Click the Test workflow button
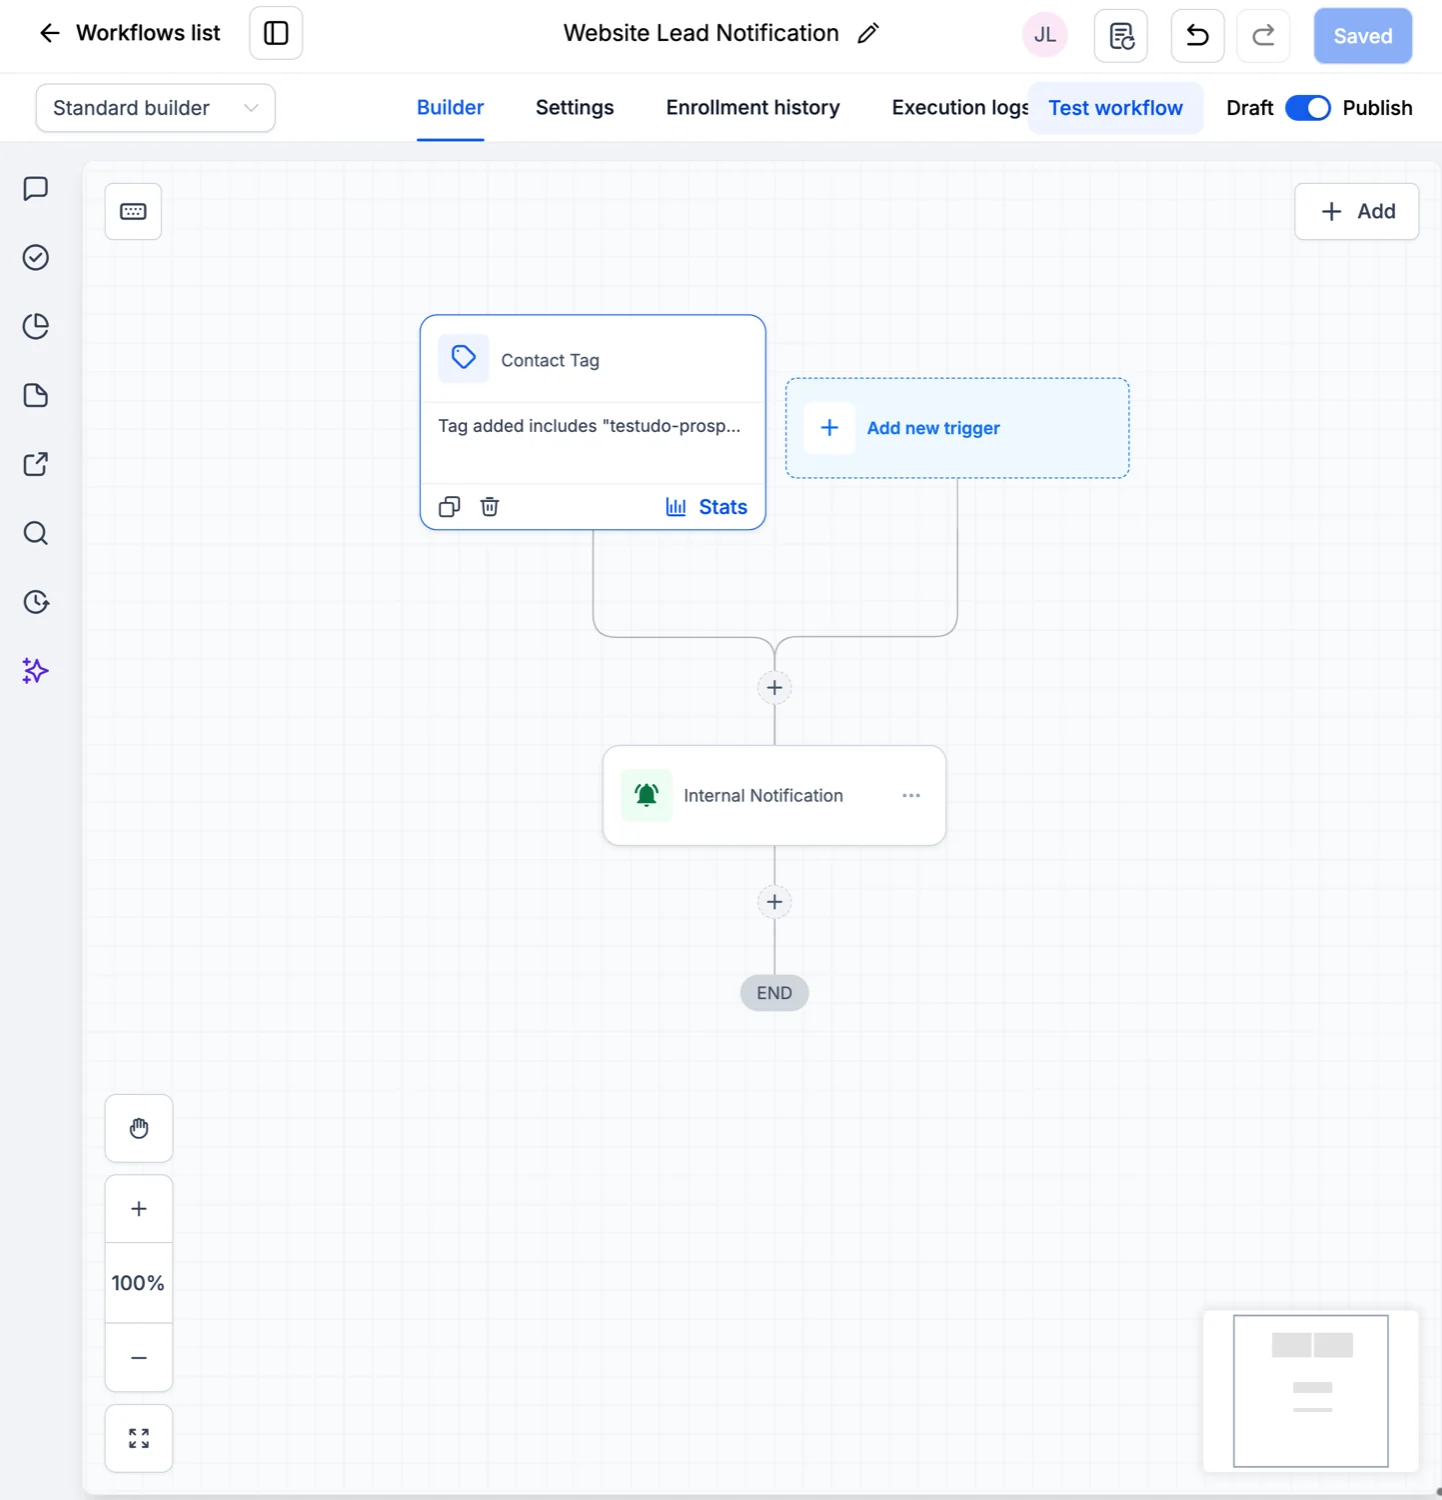Screen dimensions: 1442x1500 pos(1115,108)
